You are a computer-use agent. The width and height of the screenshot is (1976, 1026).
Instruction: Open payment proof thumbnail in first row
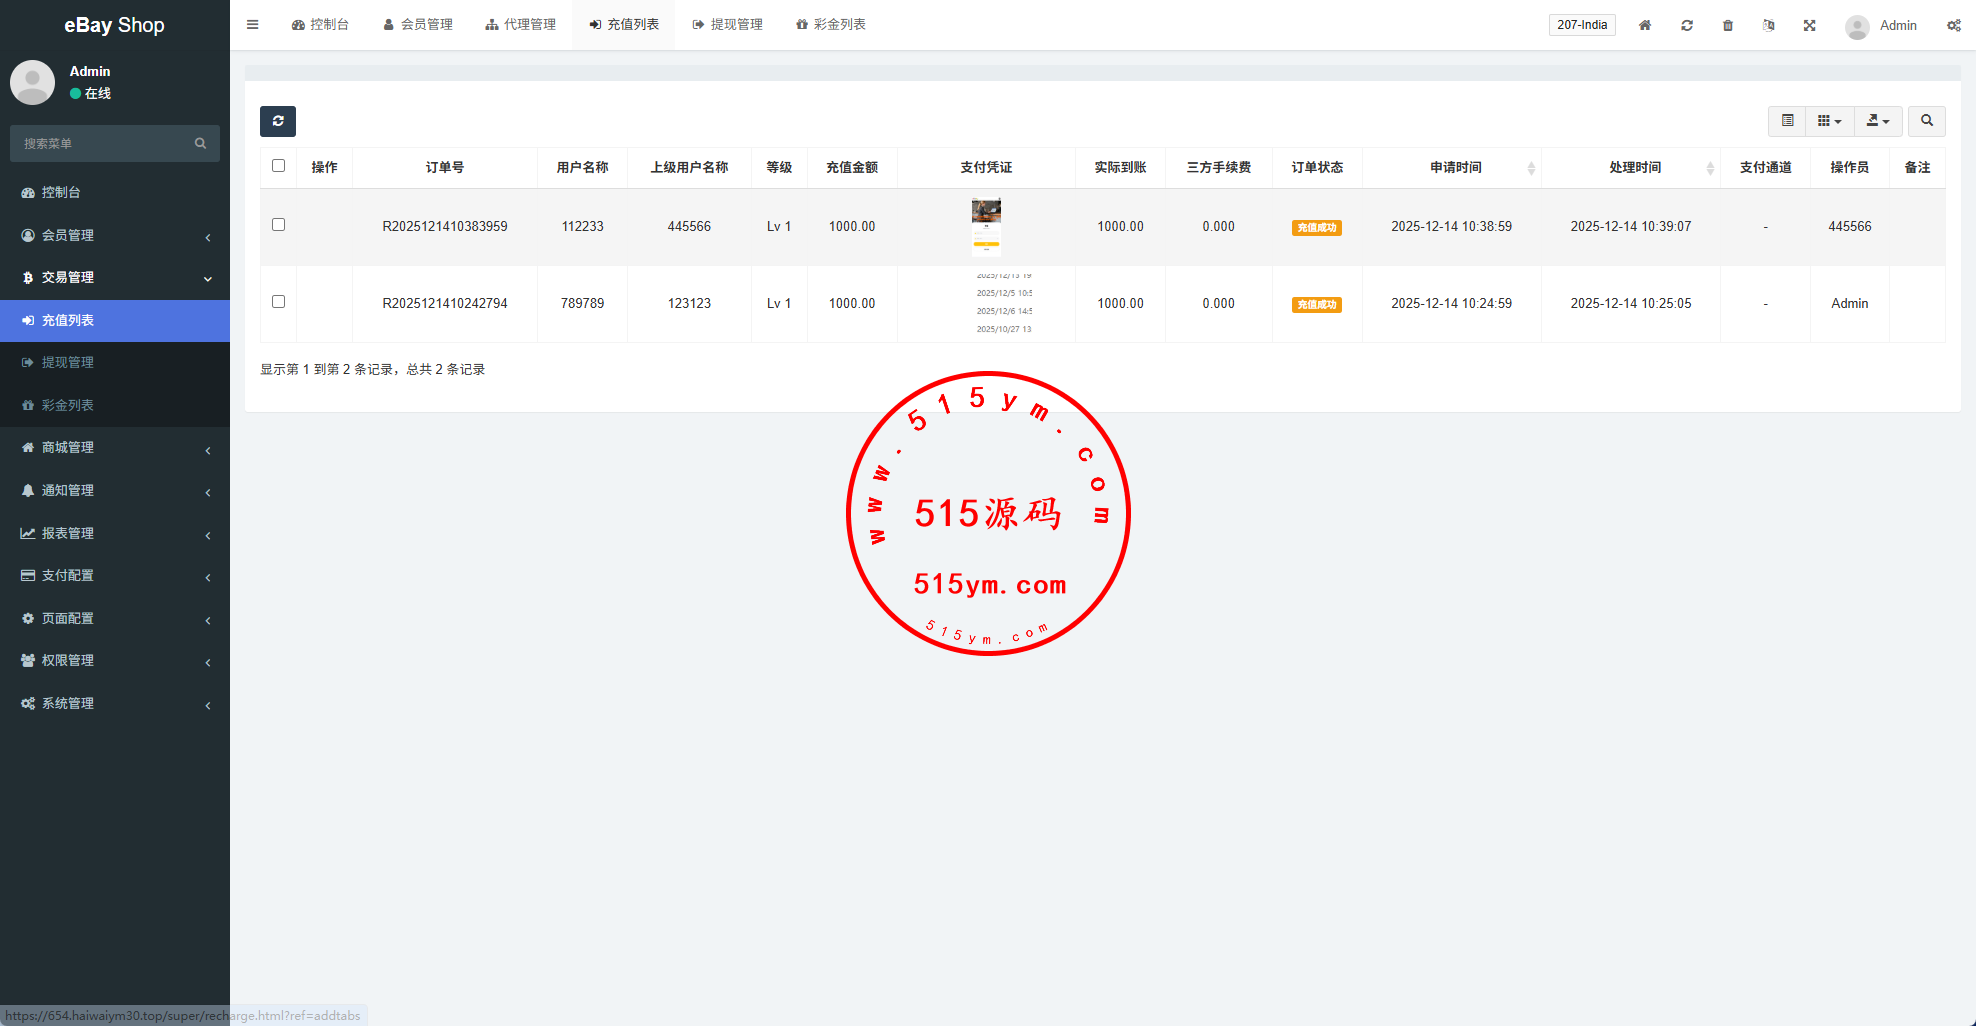[986, 226]
